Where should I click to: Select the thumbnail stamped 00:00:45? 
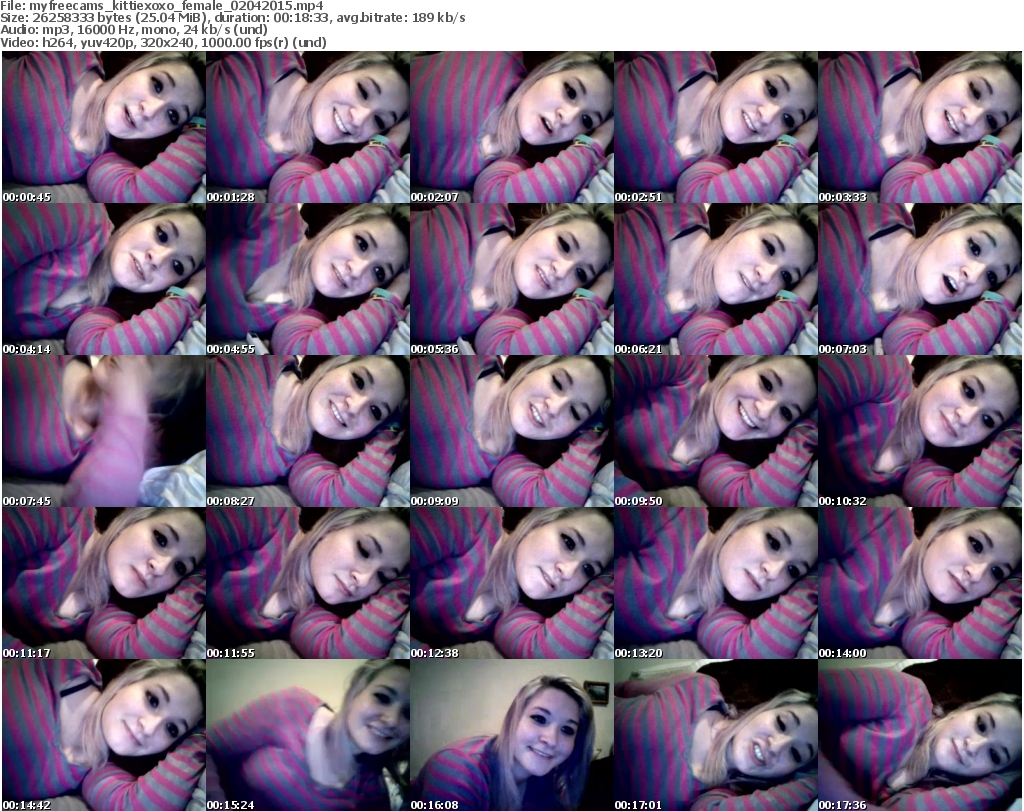tap(104, 127)
